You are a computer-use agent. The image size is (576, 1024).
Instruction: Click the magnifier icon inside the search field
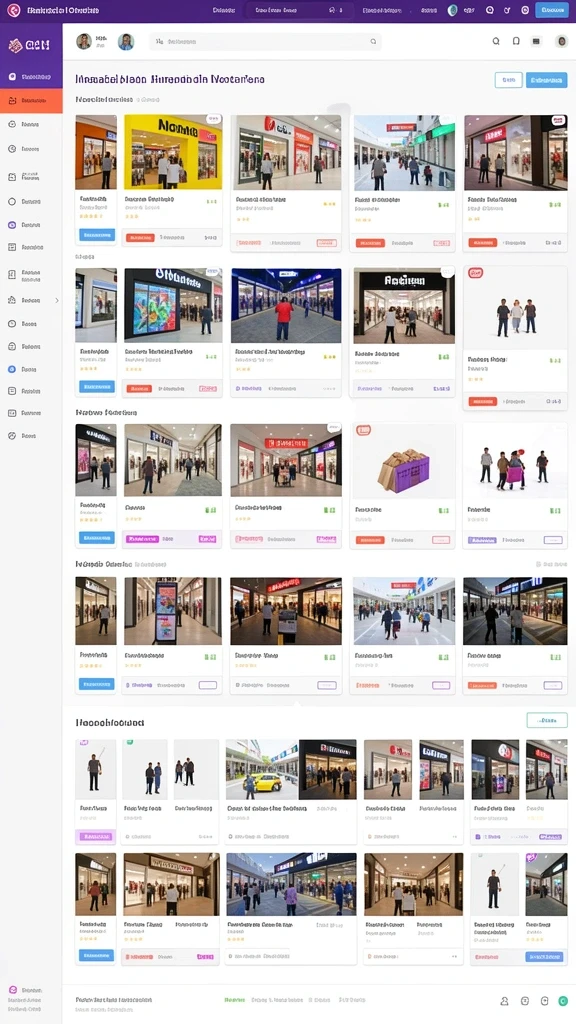[x=373, y=41]
